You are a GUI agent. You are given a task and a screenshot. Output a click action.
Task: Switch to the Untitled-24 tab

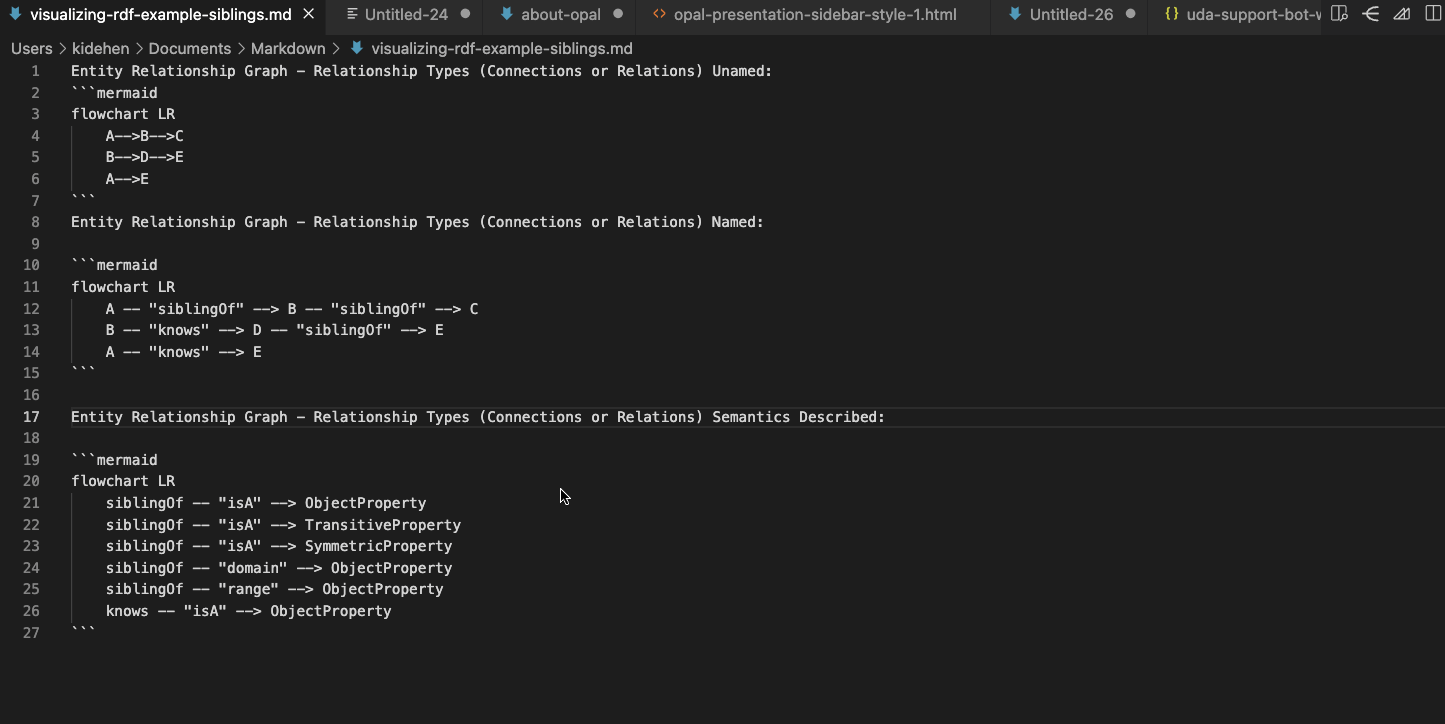click(406, 14)
